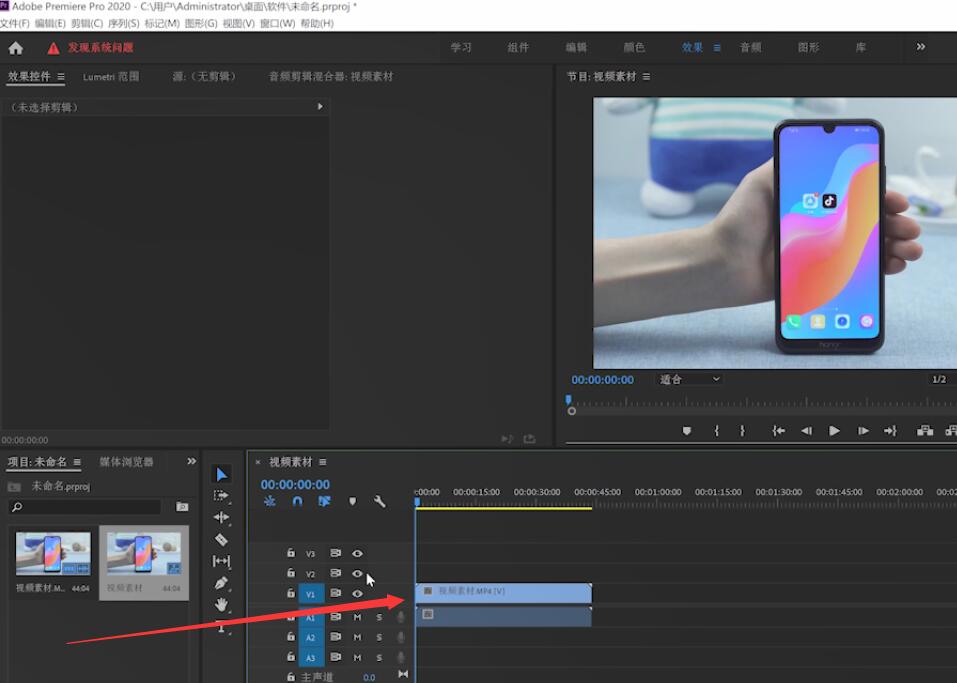The height and width of the screenshot is (683, 957).
Task: Select the Hand tool
Action: tap(221, 604)
